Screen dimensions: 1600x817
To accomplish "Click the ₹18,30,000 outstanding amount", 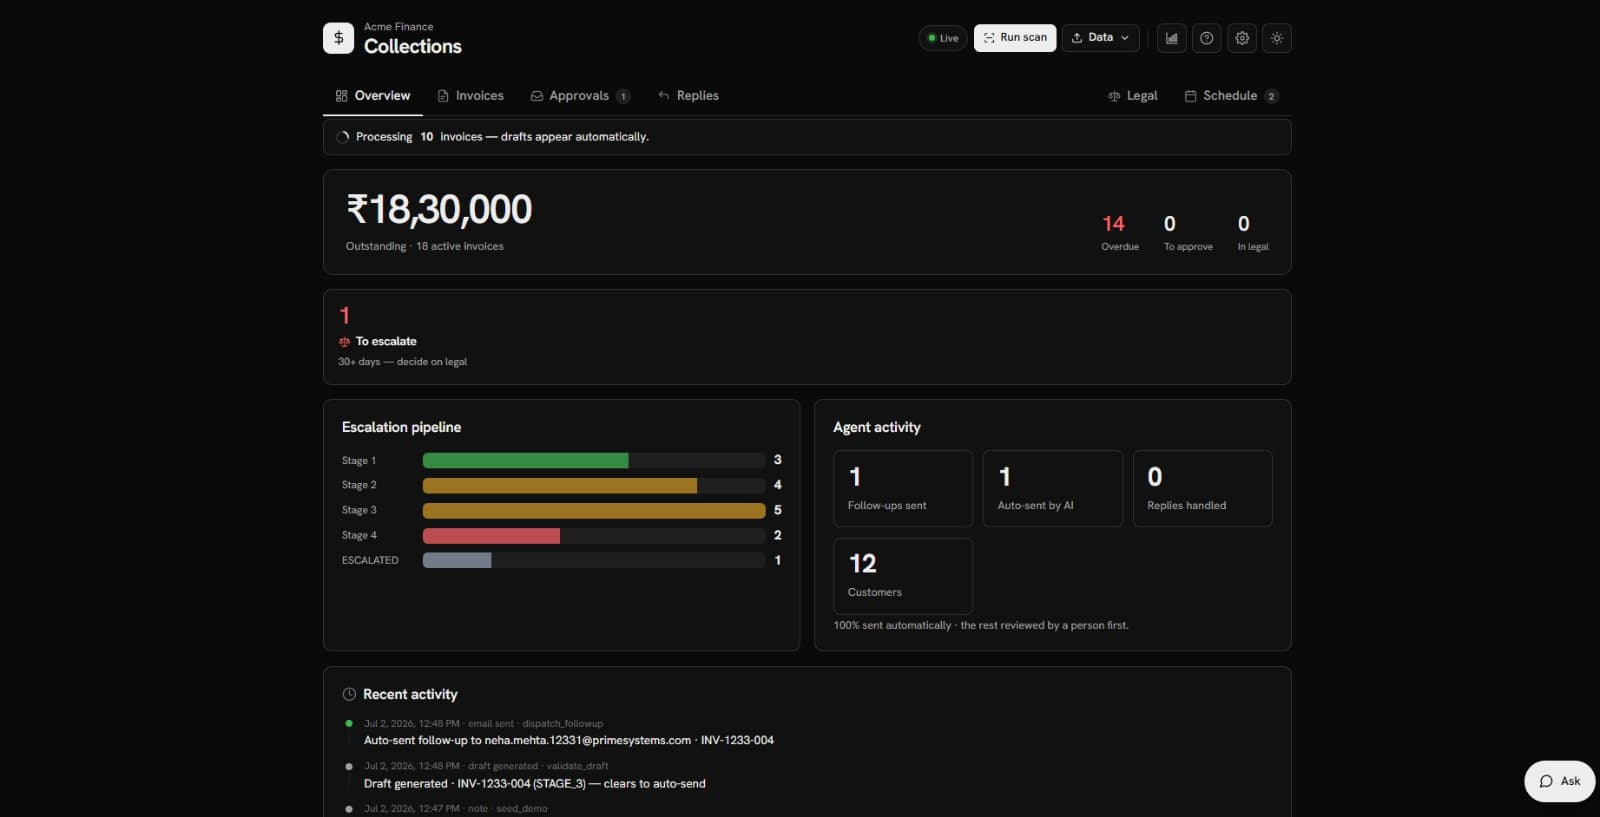I will [x=439, y=210].
